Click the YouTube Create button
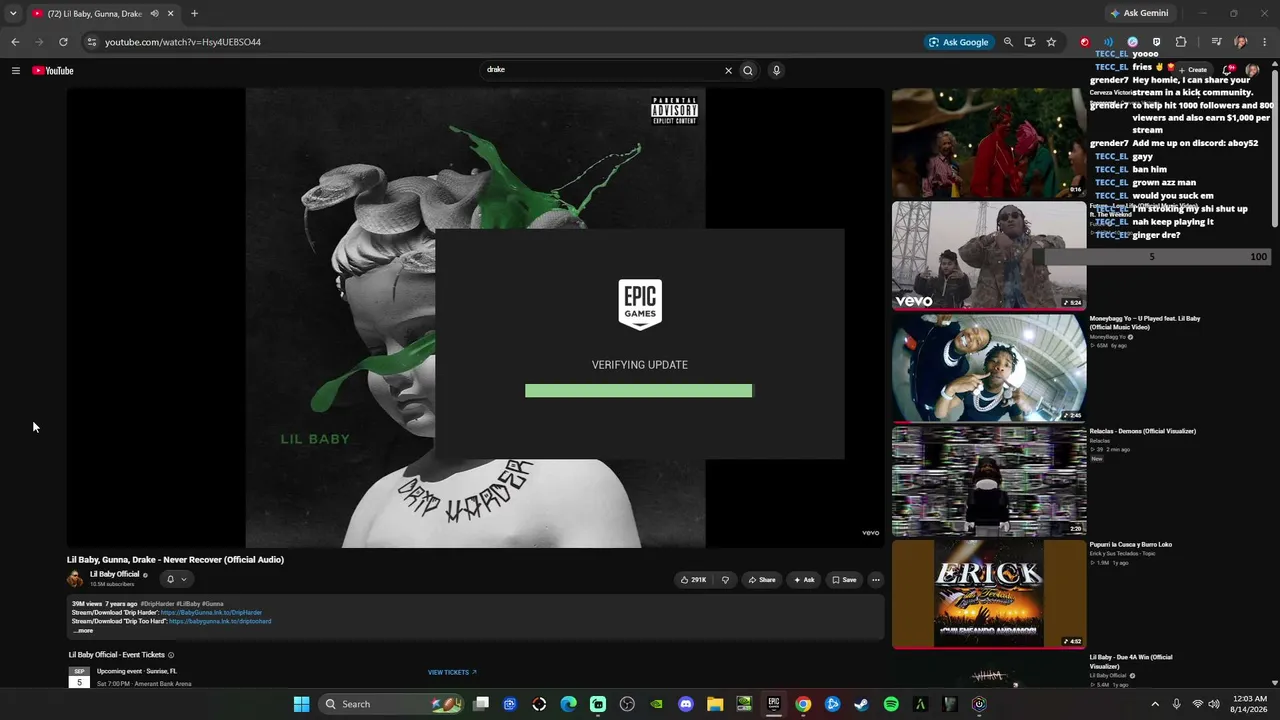 pos(1197,70)
